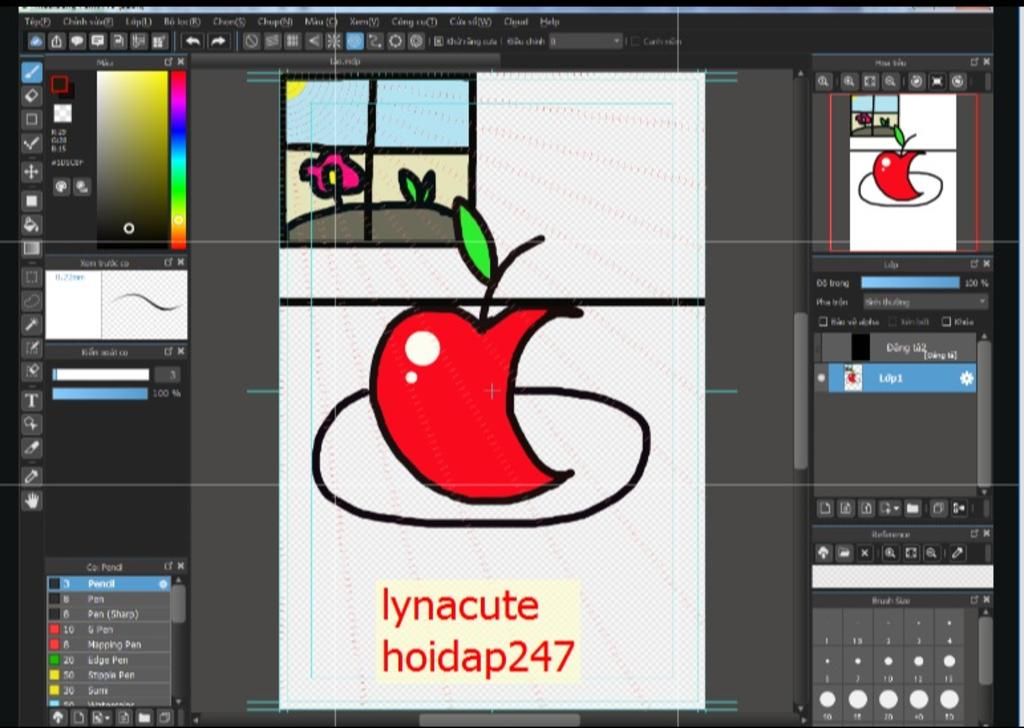Screen dimensions: 1024x728
Task: Select the Sumi brush
Action: point(108,690)
